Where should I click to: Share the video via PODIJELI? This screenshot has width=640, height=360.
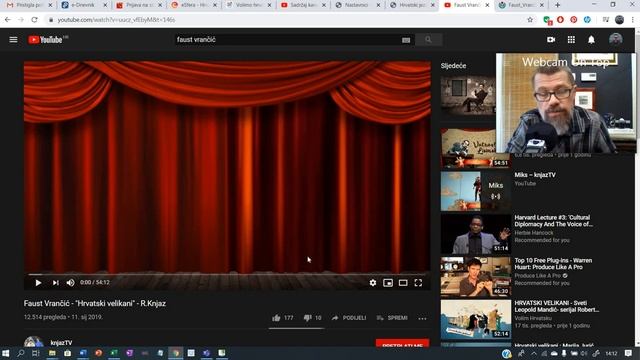click(x=349, y=318)
